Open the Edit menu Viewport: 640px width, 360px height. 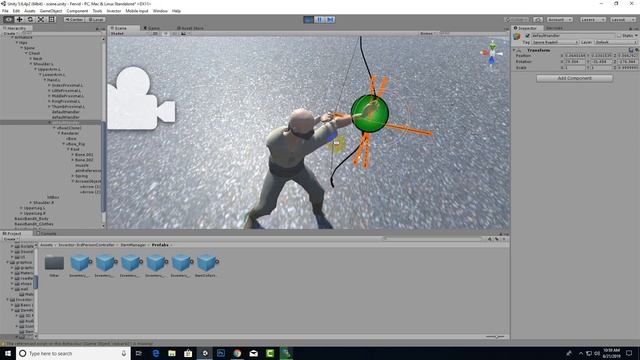click(16, 11)
